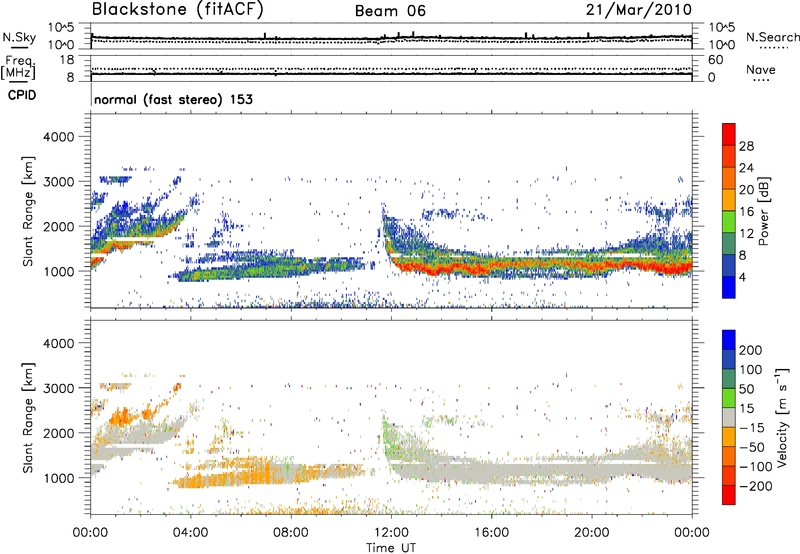Click the "2000" tick on the power panel axis
The image size is (800, 554).
click(x=59, y=226)
